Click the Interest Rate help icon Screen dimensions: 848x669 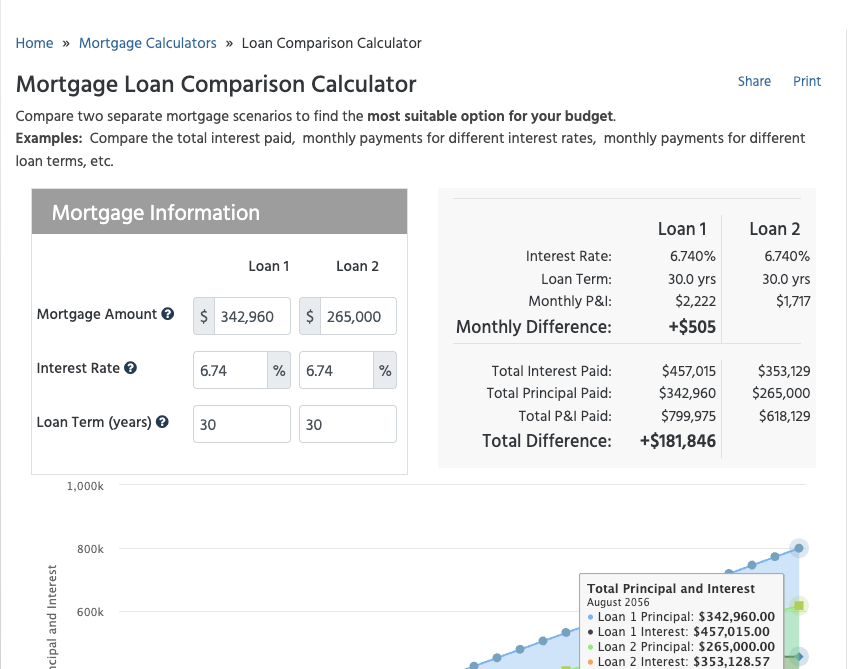click(x=130, y=368)
